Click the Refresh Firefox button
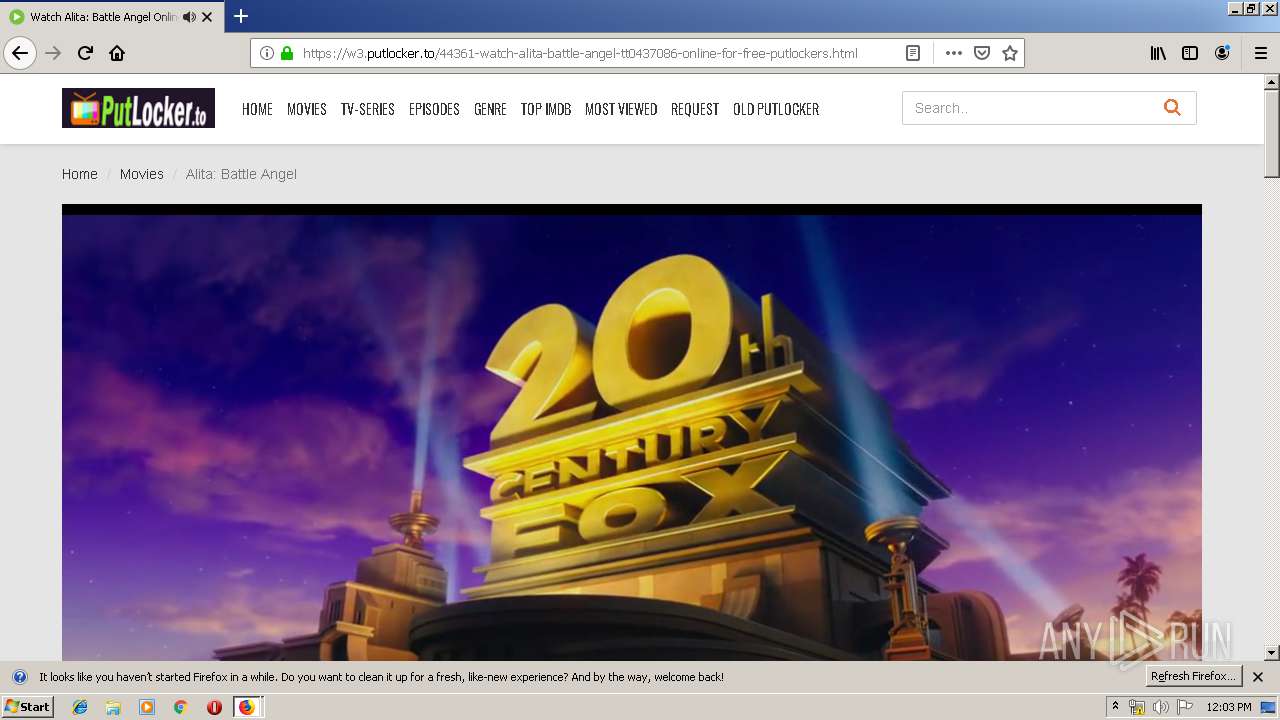This screenshot has height=720, width=1280. tap(1193, 676)
